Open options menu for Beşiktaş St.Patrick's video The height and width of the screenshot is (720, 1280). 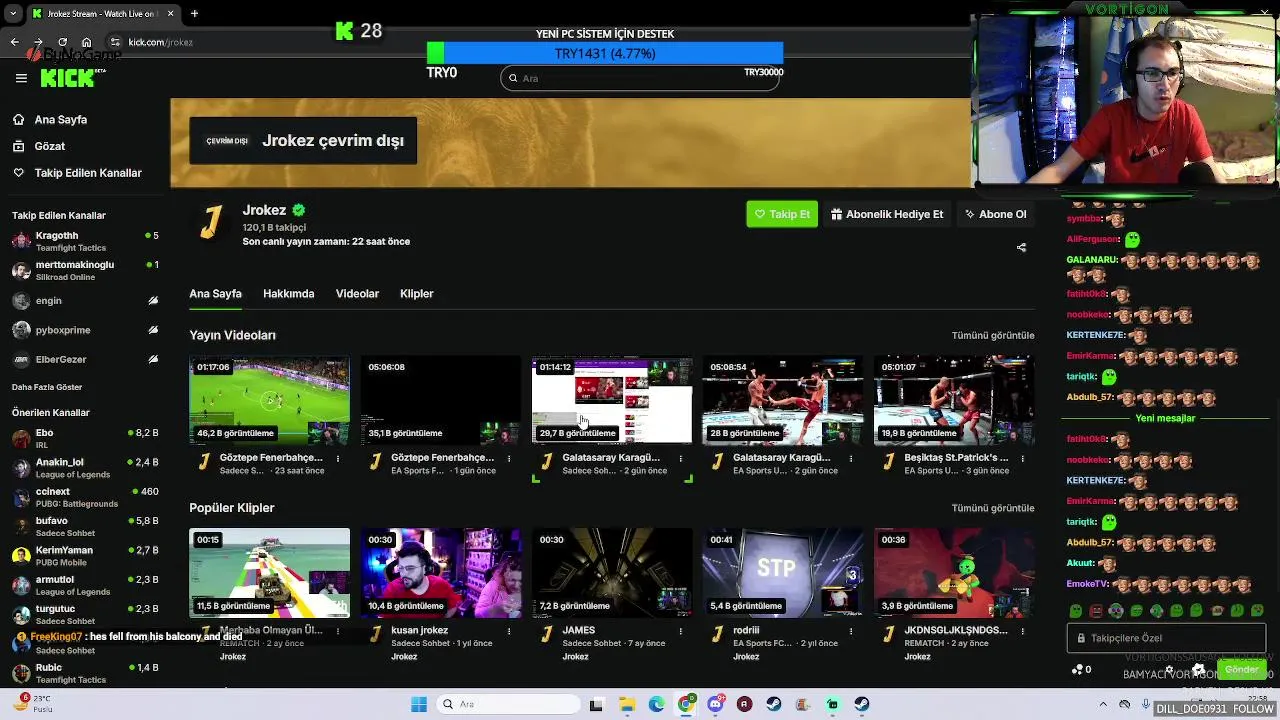point(1022,459)
